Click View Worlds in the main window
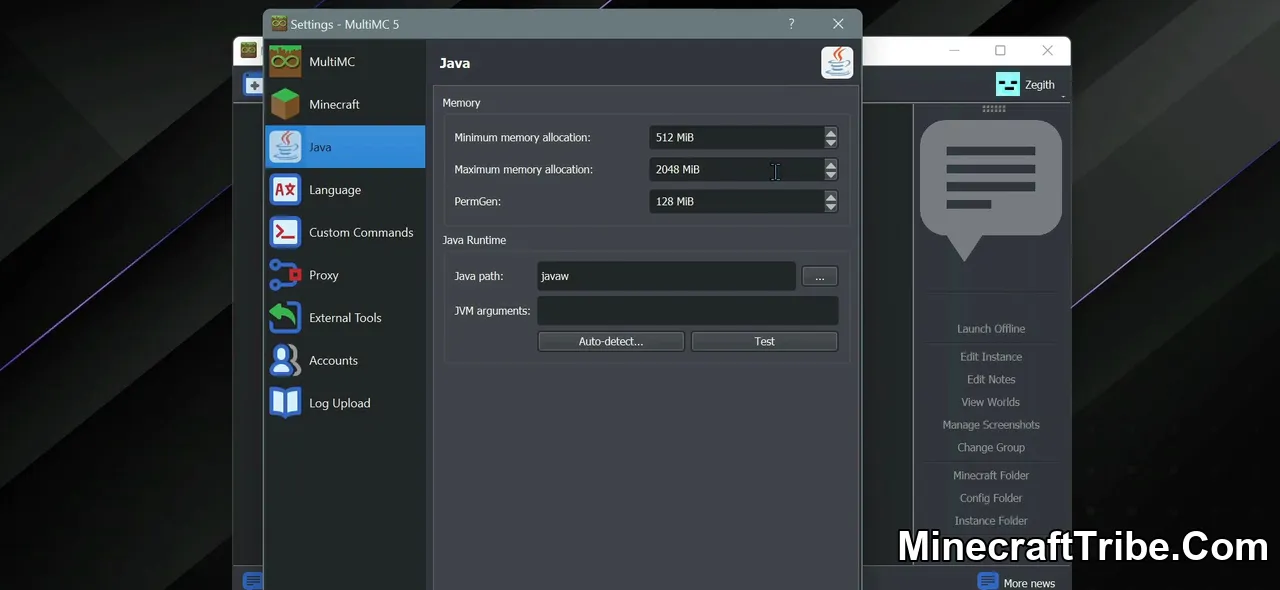1280x590 pixels. coord(991,402)
